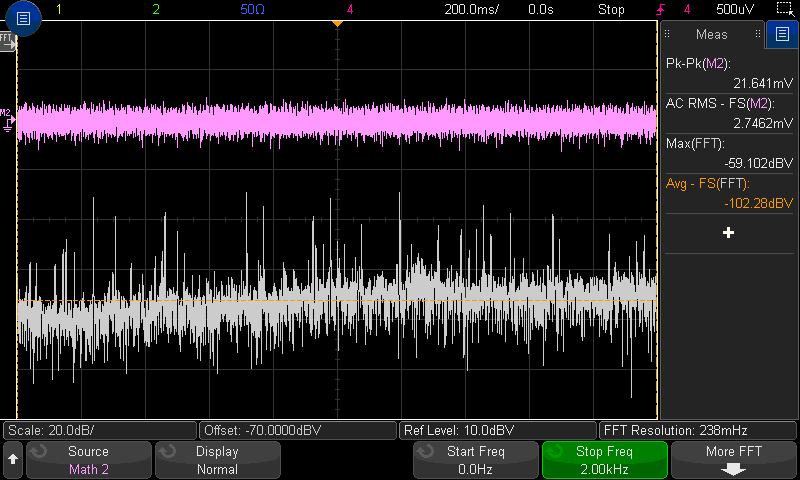Select channel 2 indicator

pyautogui.click(x=156, y=9)
